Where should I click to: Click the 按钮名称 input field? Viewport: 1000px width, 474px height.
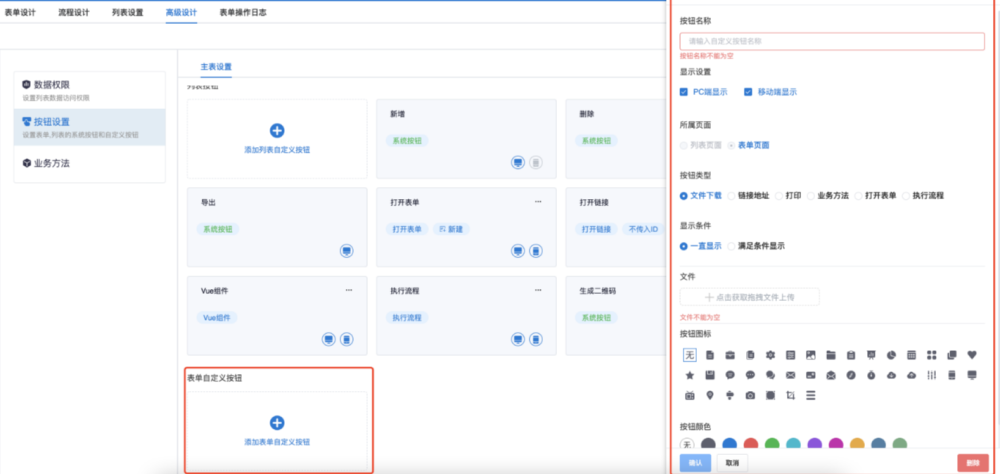[832, 41]
